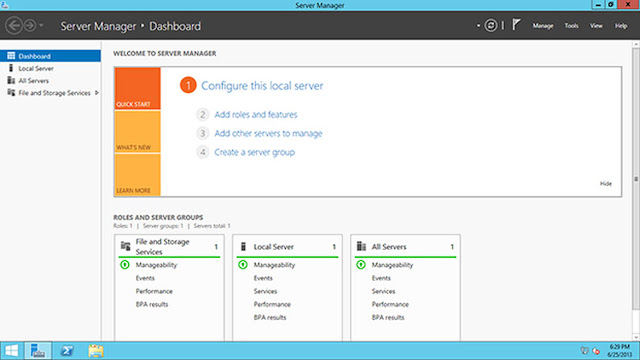
Task: Switch to the What's New tile
Action: click(138, 132)
